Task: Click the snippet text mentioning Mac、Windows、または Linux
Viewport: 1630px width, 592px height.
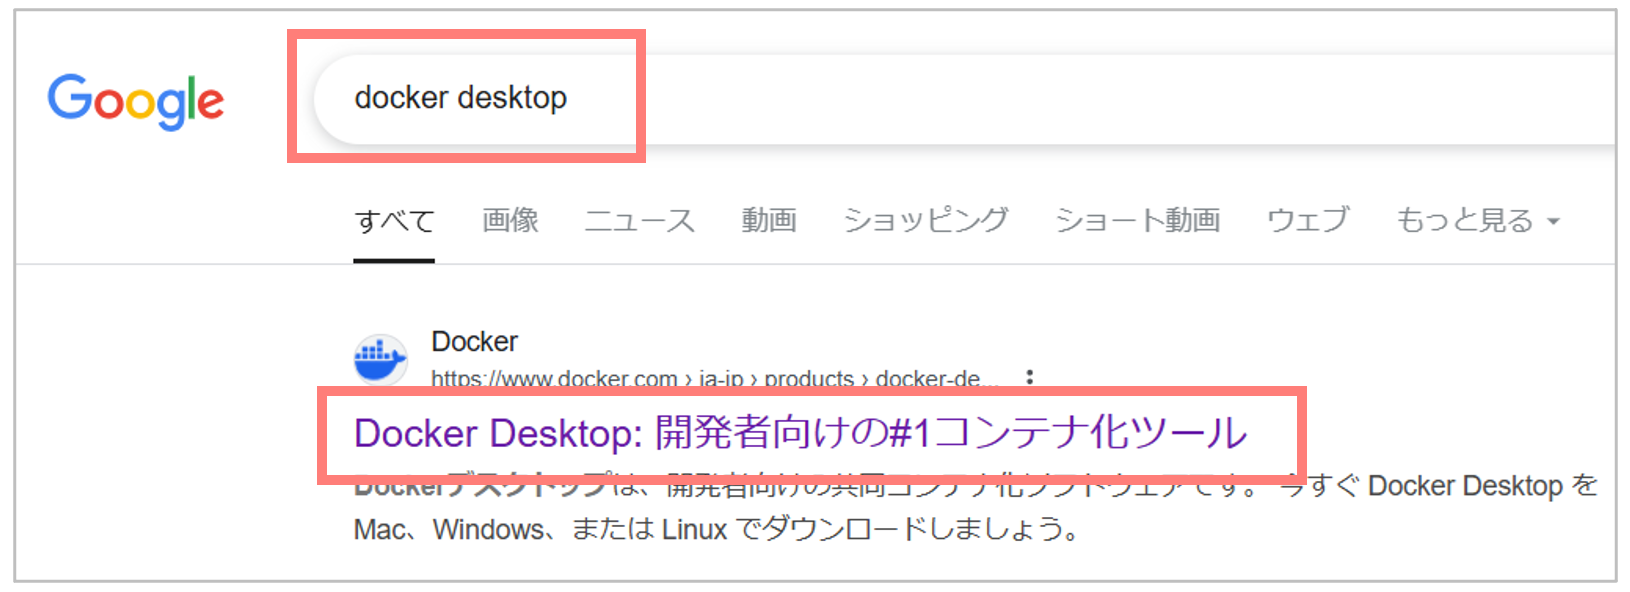Action: pos(716,529)
